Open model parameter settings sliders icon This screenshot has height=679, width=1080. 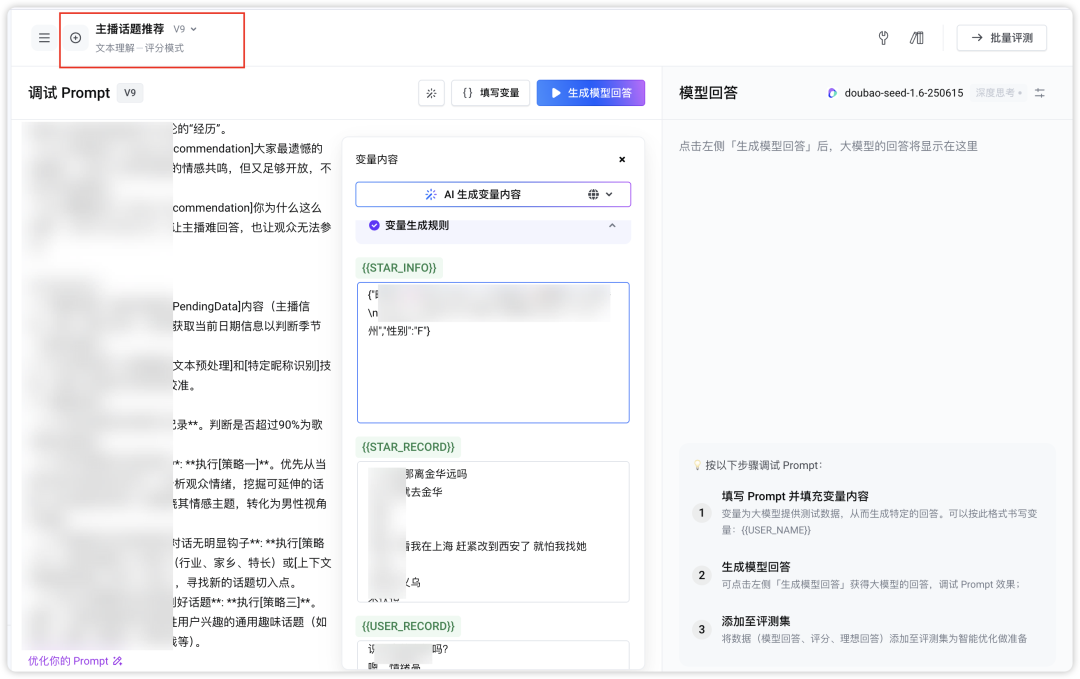[x=1040, y=92]
